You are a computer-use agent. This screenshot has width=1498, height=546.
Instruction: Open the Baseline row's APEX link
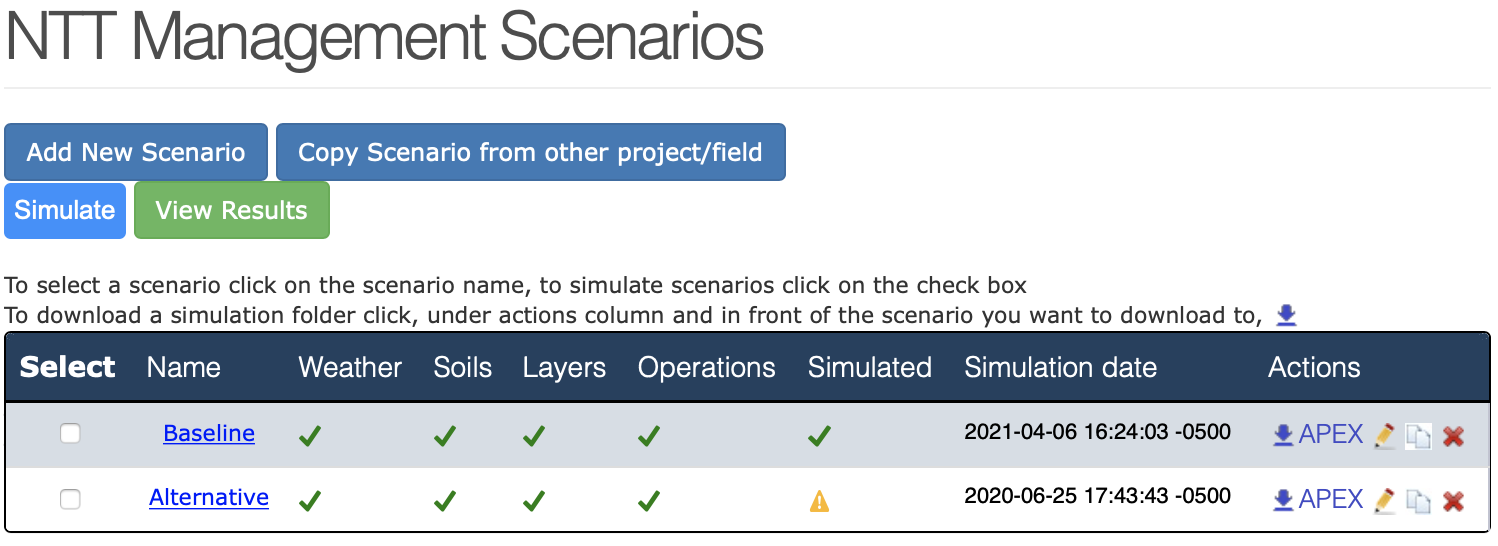click(1331, 434)
